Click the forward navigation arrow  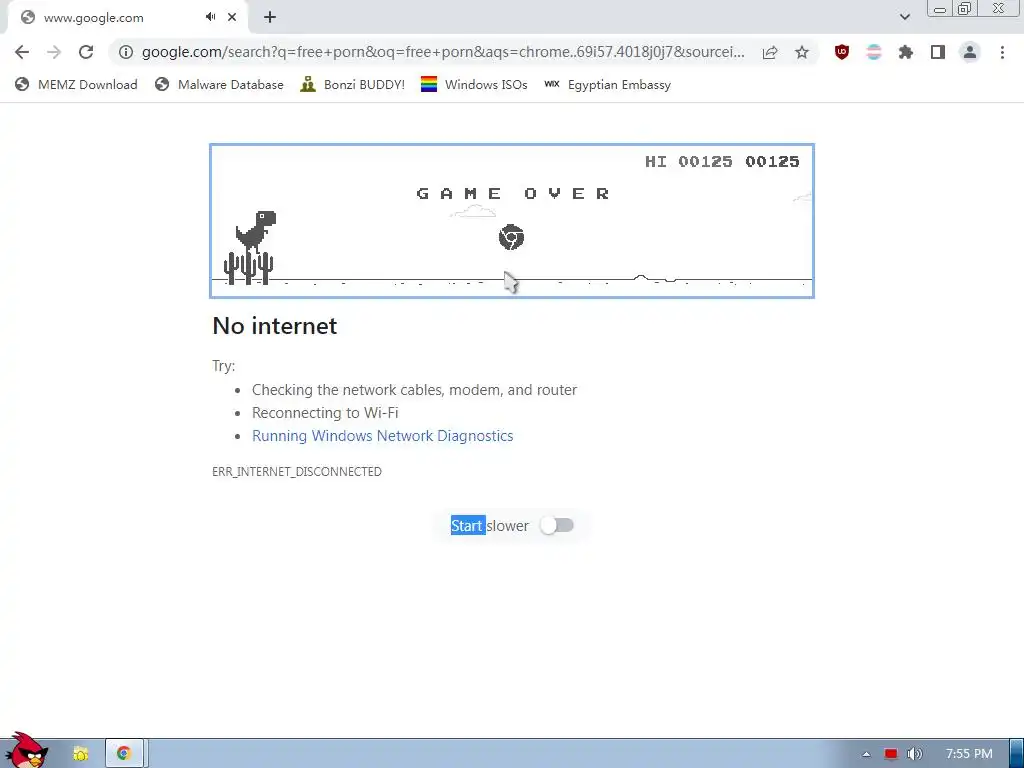point(54,52)
